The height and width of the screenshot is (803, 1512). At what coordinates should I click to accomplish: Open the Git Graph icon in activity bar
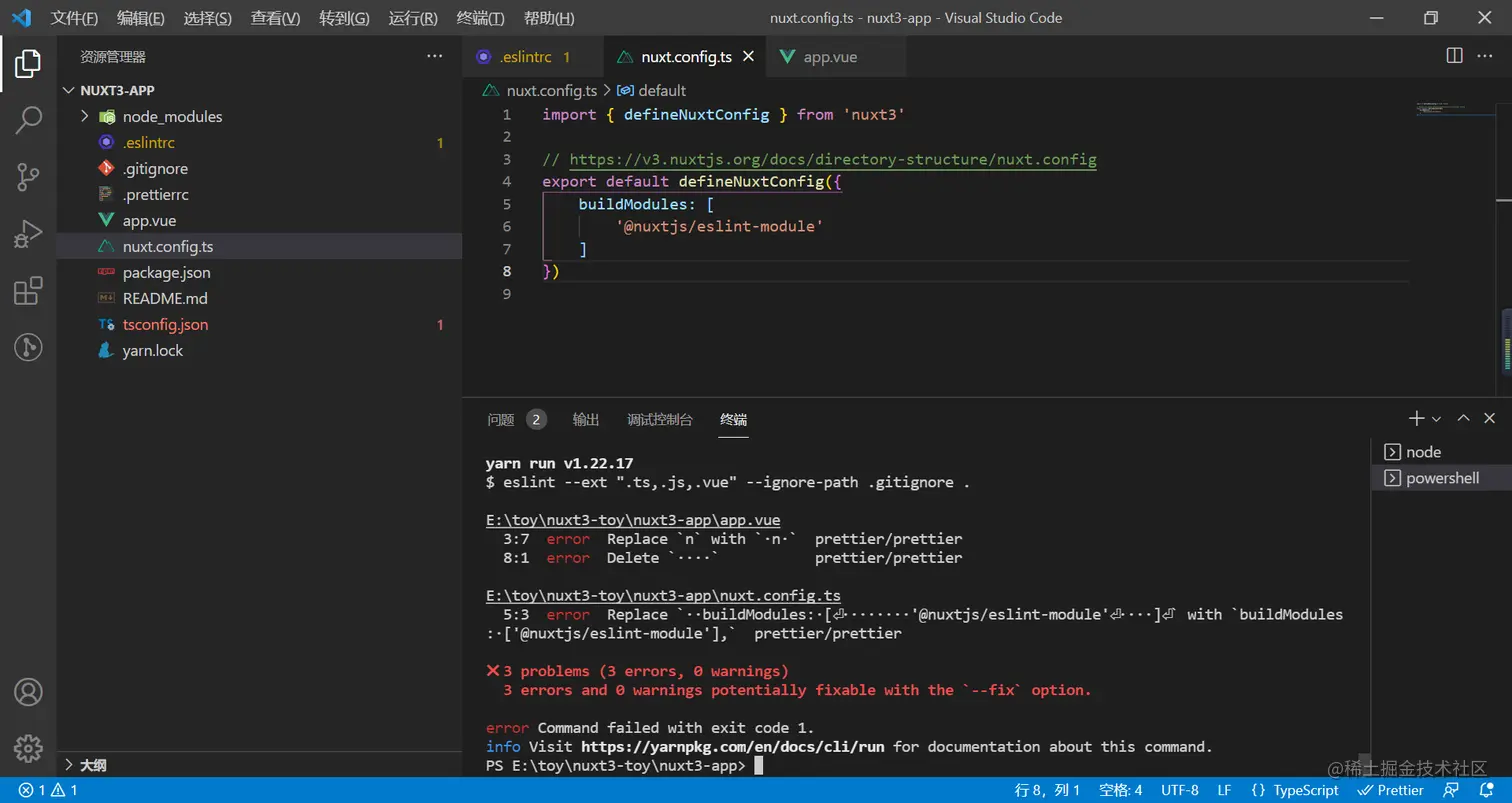tap(28, 347)
